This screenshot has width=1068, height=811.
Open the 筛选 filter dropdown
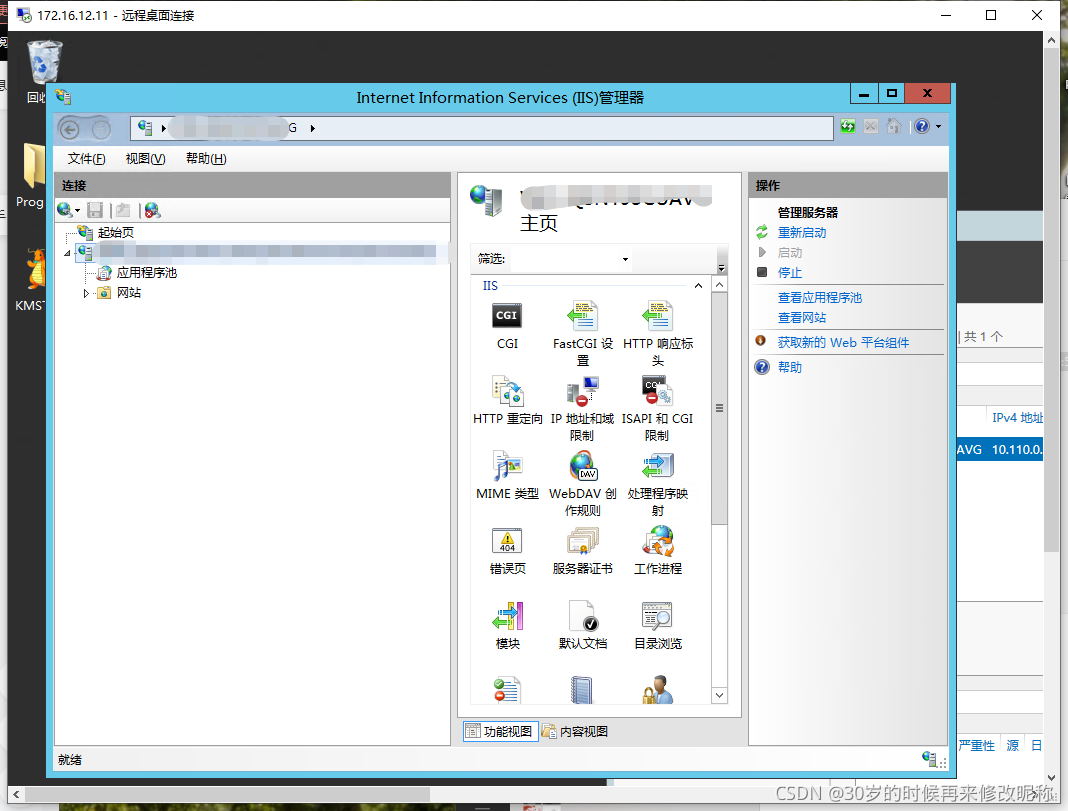click(625, 259)
